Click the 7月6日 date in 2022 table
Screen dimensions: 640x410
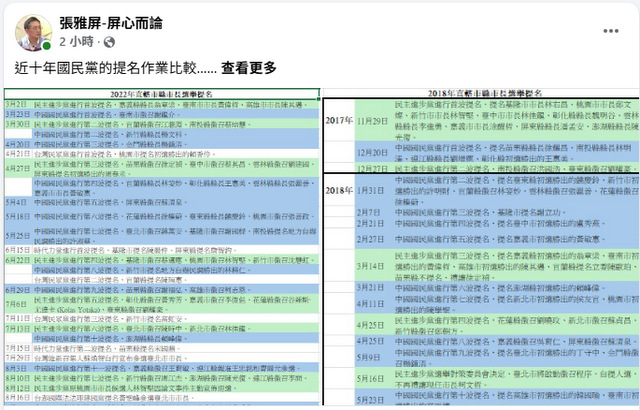click(x=17, y=302)
